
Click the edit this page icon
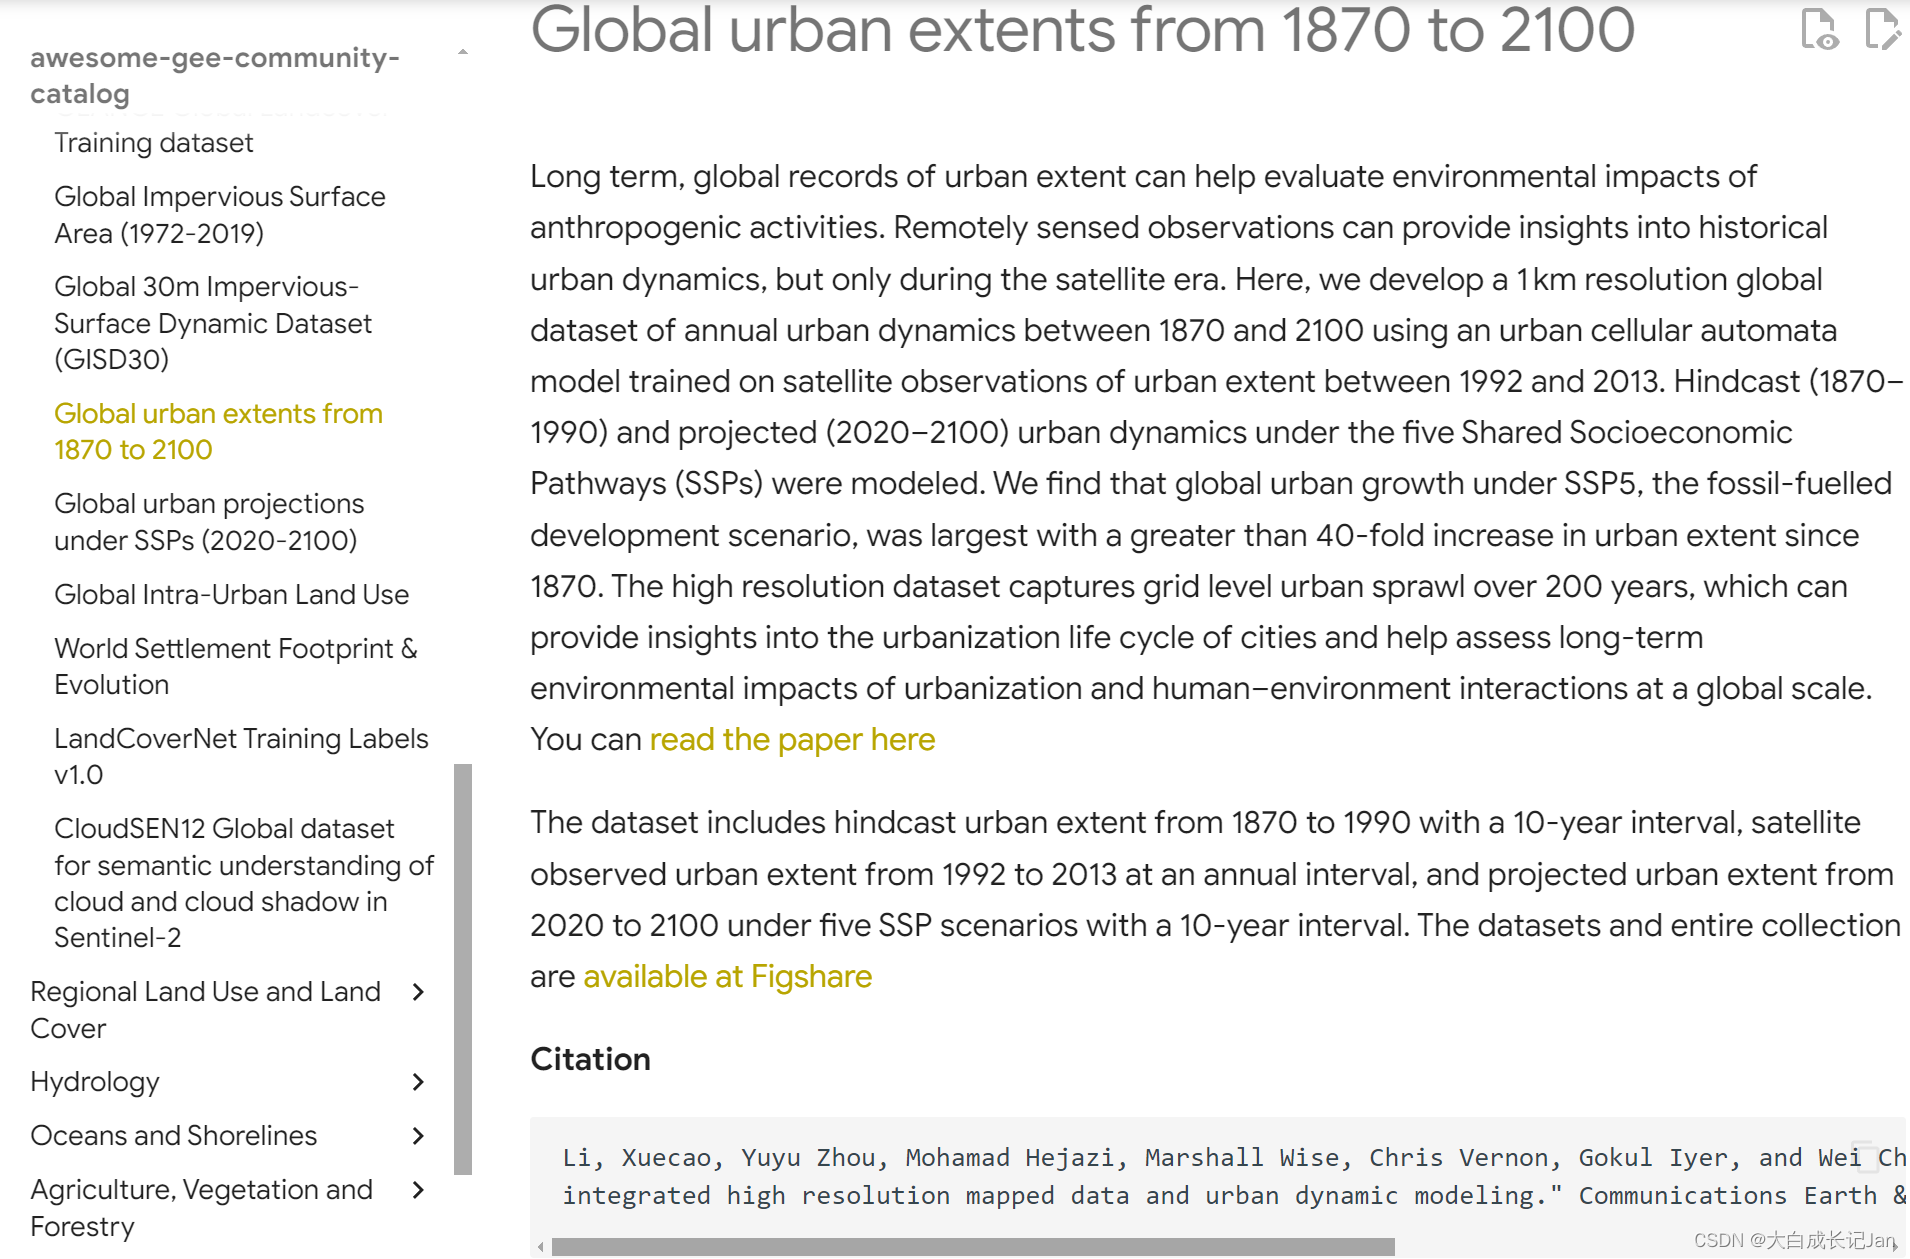[1883, 28]
